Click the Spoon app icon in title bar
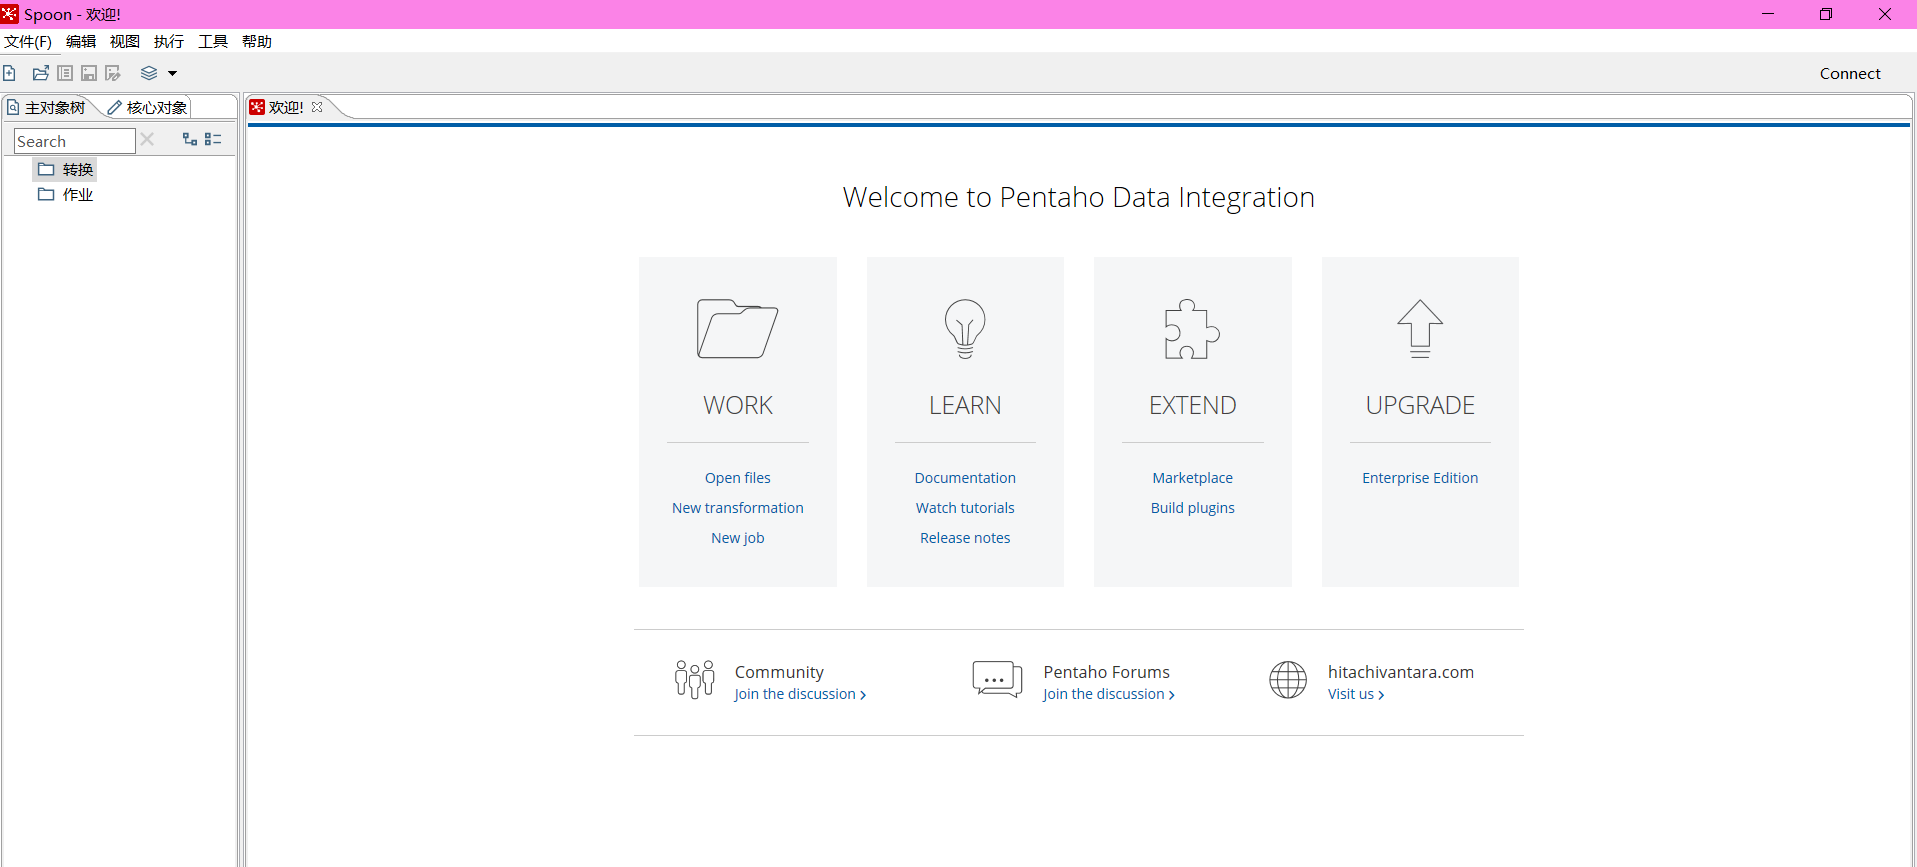Image resolution: width=1917 pixels, height=867 pixels. point(10,14)
